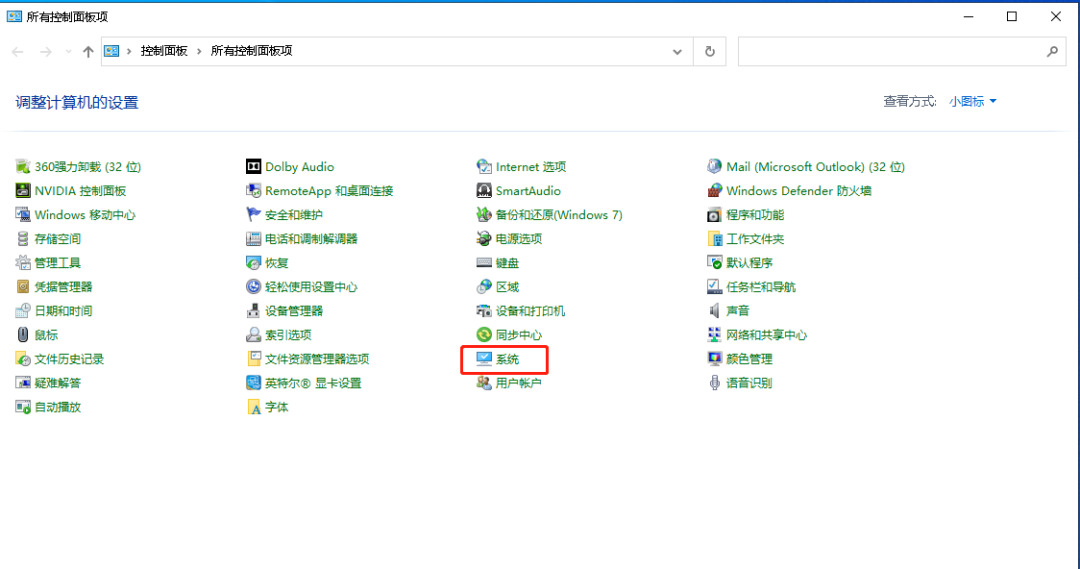Open the 鼠标 icon
The width and height of the screenshot is (1080, 569).
[23, 335]
